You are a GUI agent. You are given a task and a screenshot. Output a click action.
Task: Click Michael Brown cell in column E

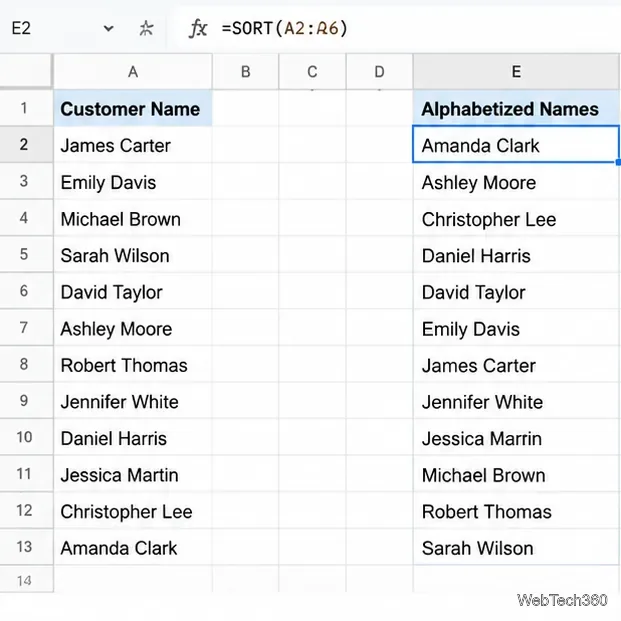(516, 474)
